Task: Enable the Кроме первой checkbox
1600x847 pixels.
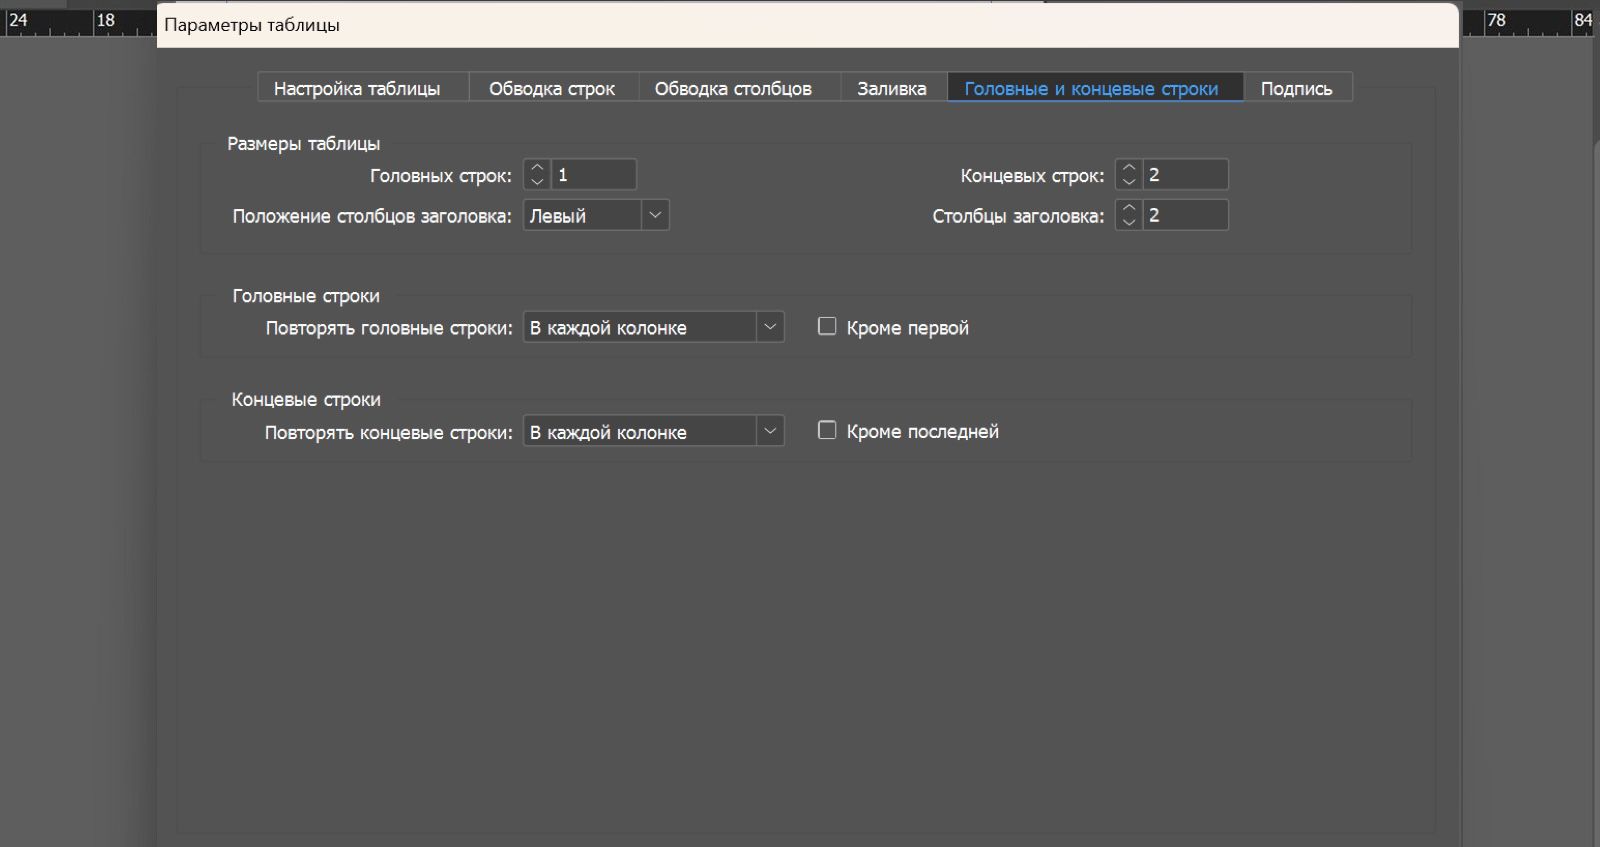Action: [x=827, y=326]
